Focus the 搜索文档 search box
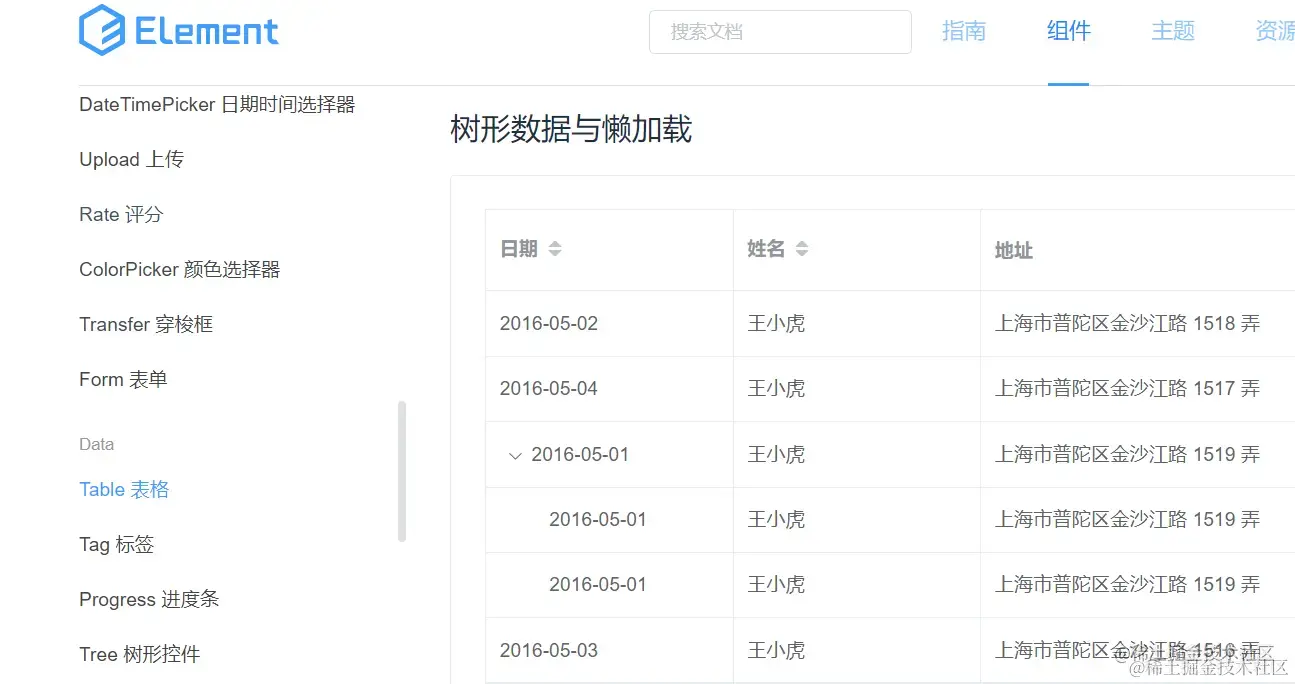1295x684 pixels. 780,31
